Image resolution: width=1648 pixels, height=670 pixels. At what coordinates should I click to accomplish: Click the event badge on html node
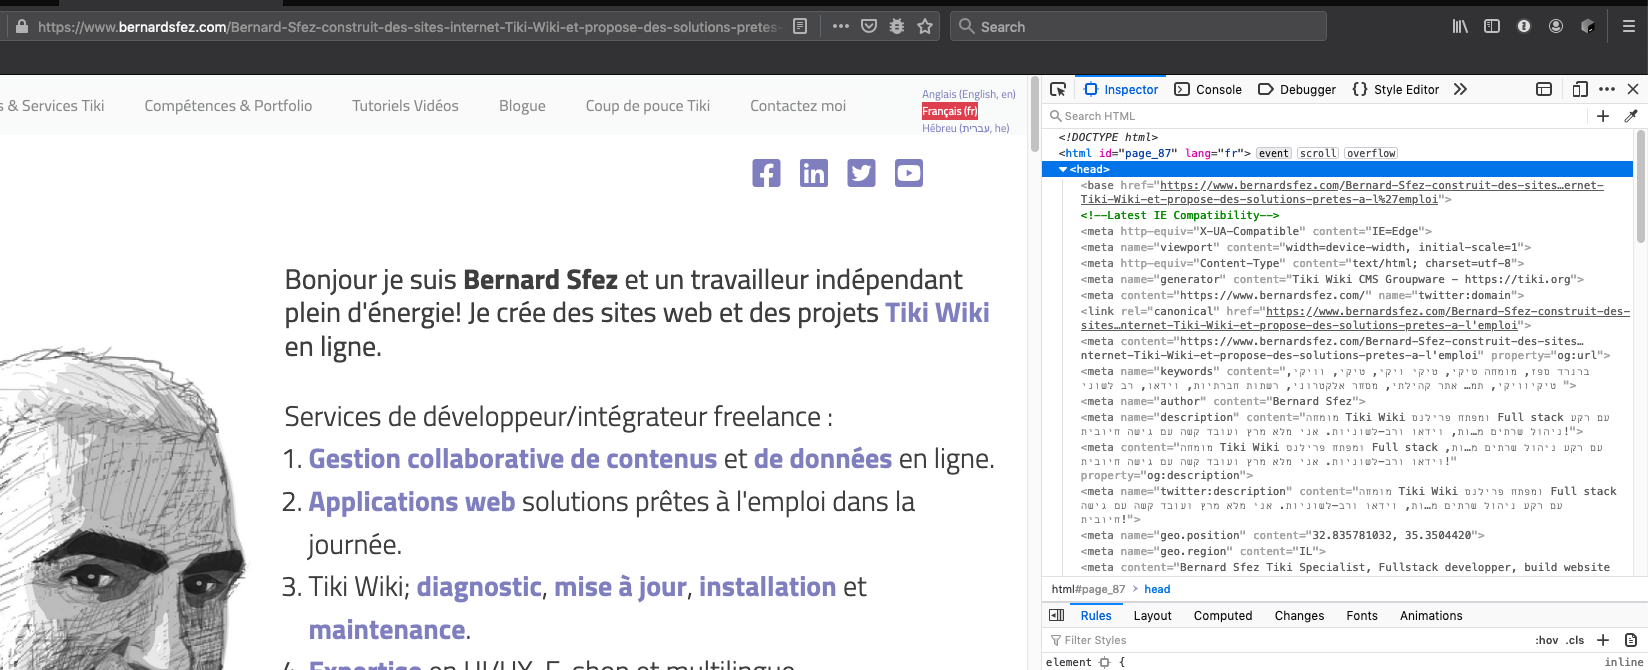click(x=1273, y=153)
